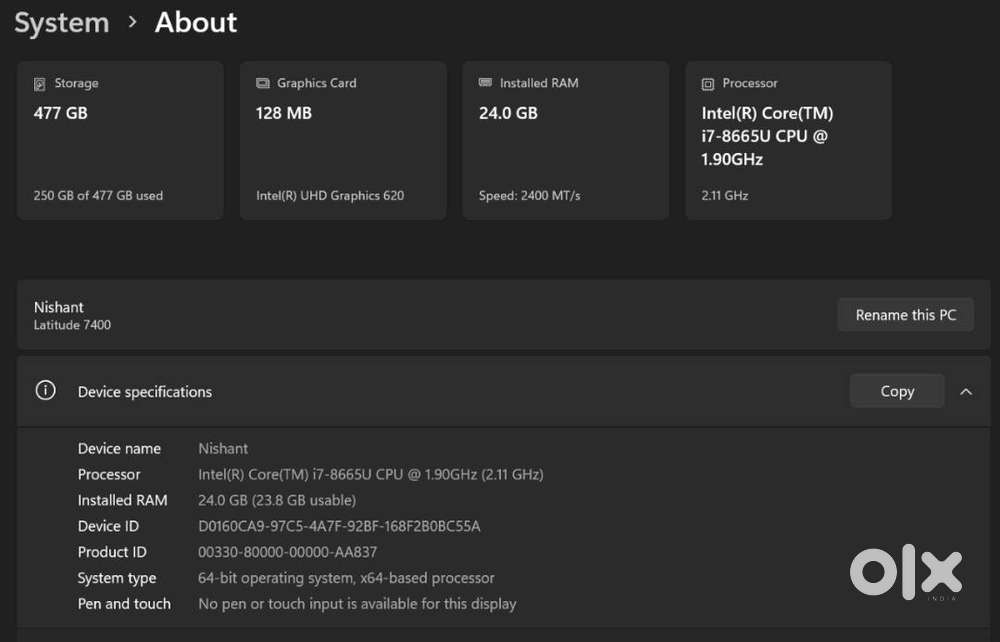This screenshot has height=642, width=1000.
Task: Go back to System in breadcrumb
Action: 62,22
